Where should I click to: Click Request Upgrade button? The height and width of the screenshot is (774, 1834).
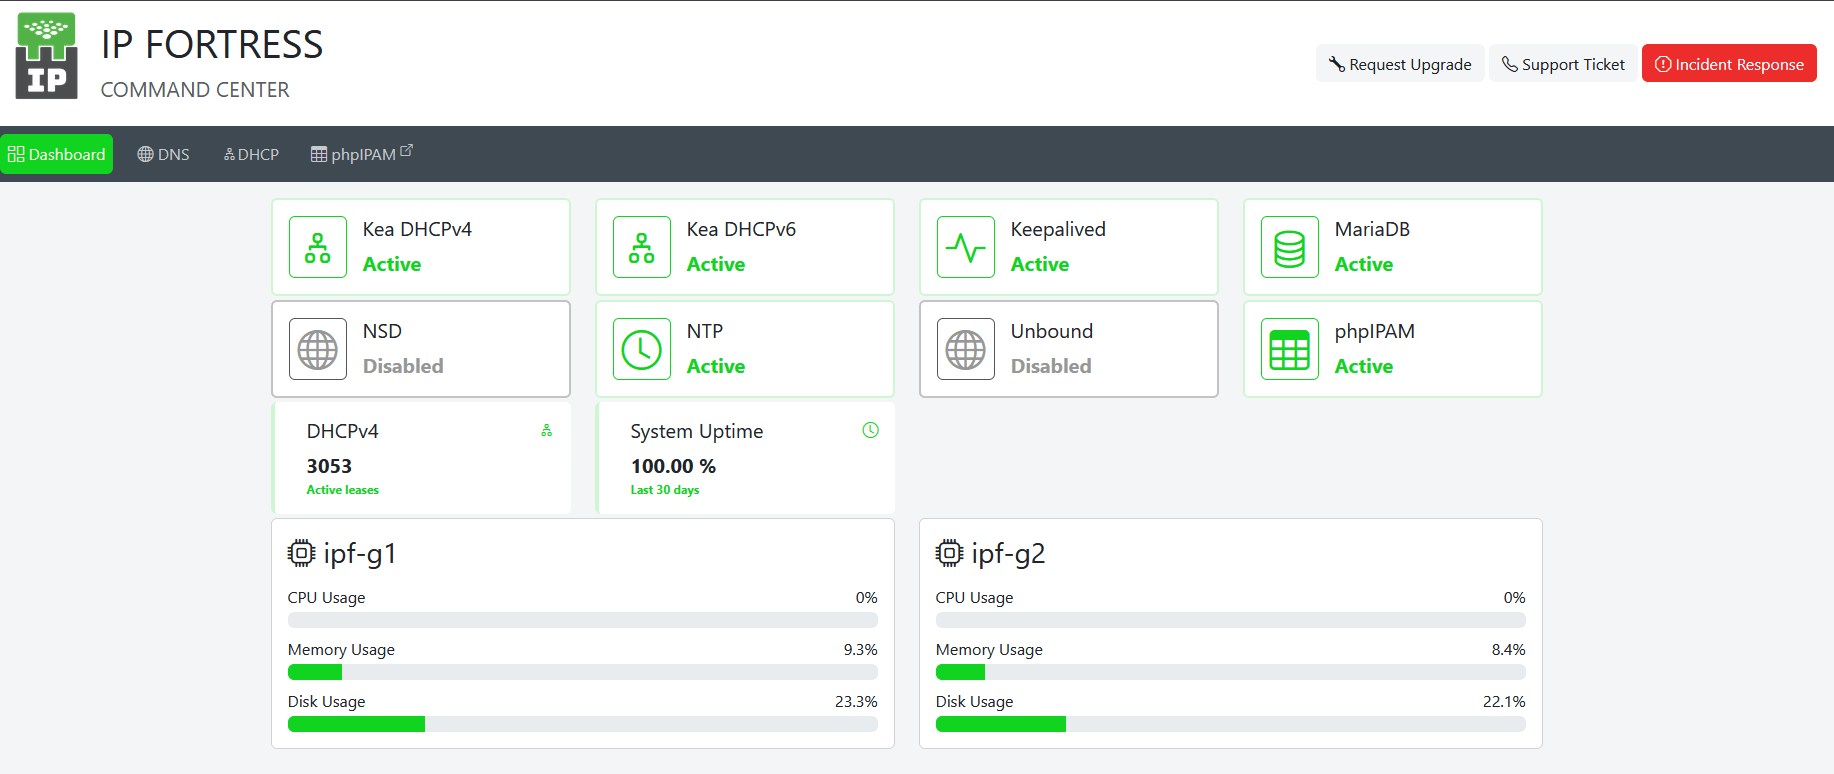pos(1400,64)
